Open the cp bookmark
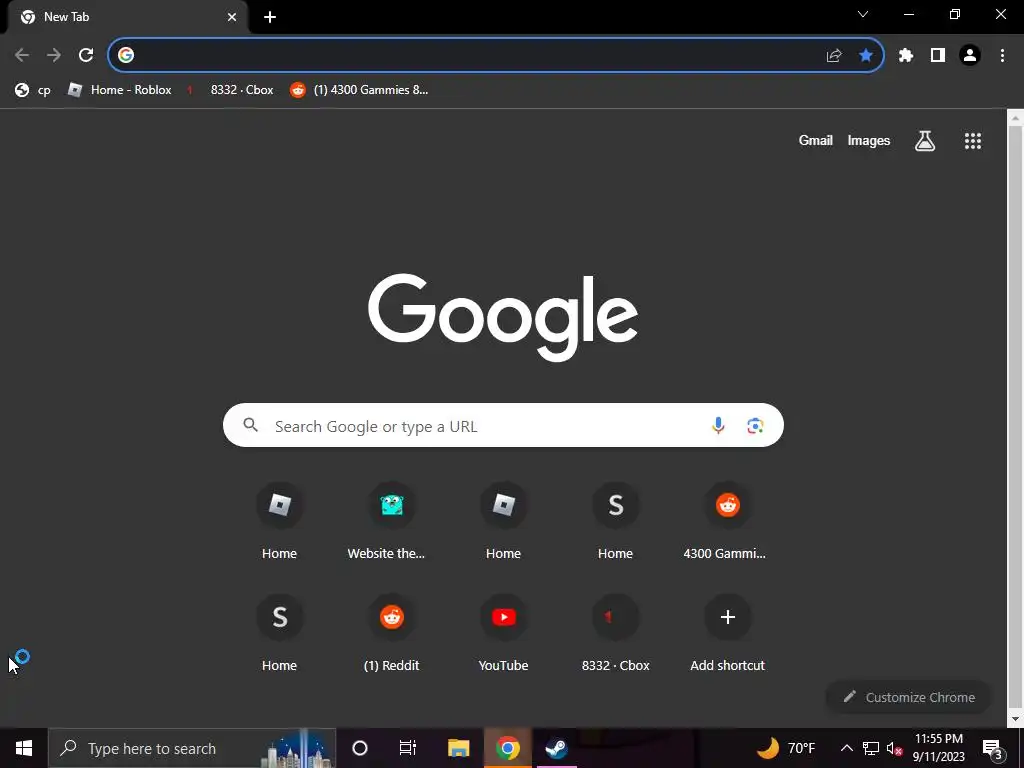 pyautogui.click(x=33, y=90)
